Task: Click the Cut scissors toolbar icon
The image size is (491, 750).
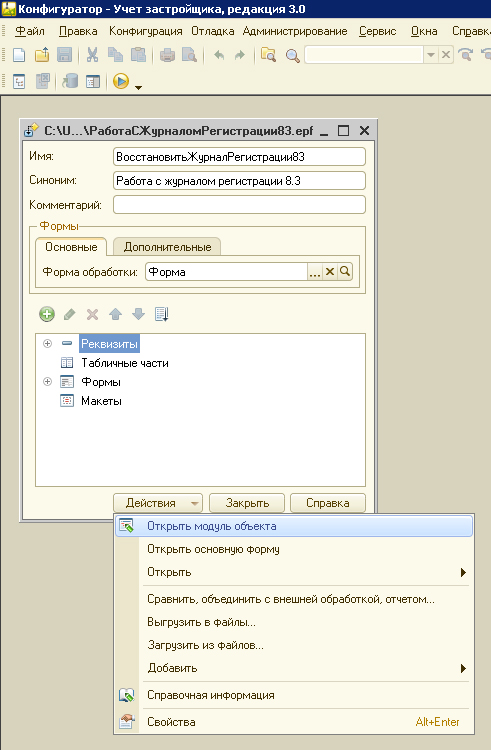Action: click(x=92, y=55)
